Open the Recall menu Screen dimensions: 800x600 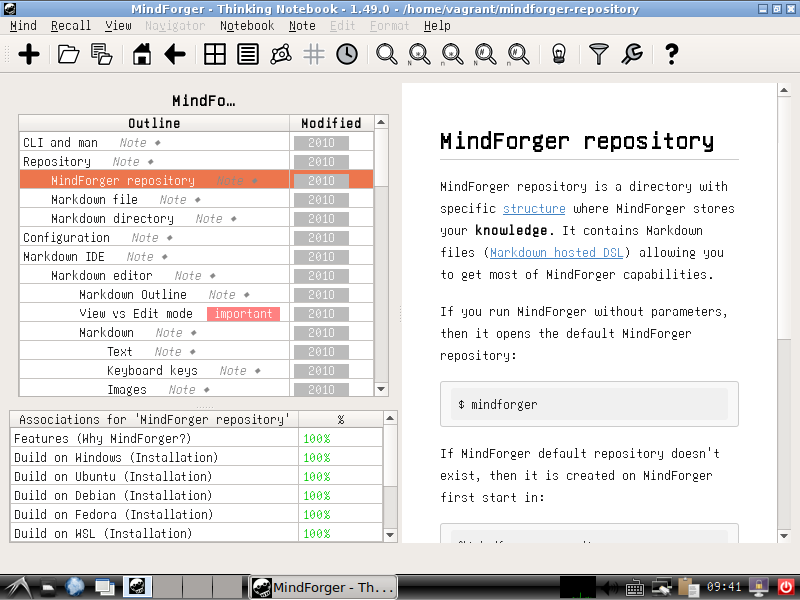tap(71, 26)
